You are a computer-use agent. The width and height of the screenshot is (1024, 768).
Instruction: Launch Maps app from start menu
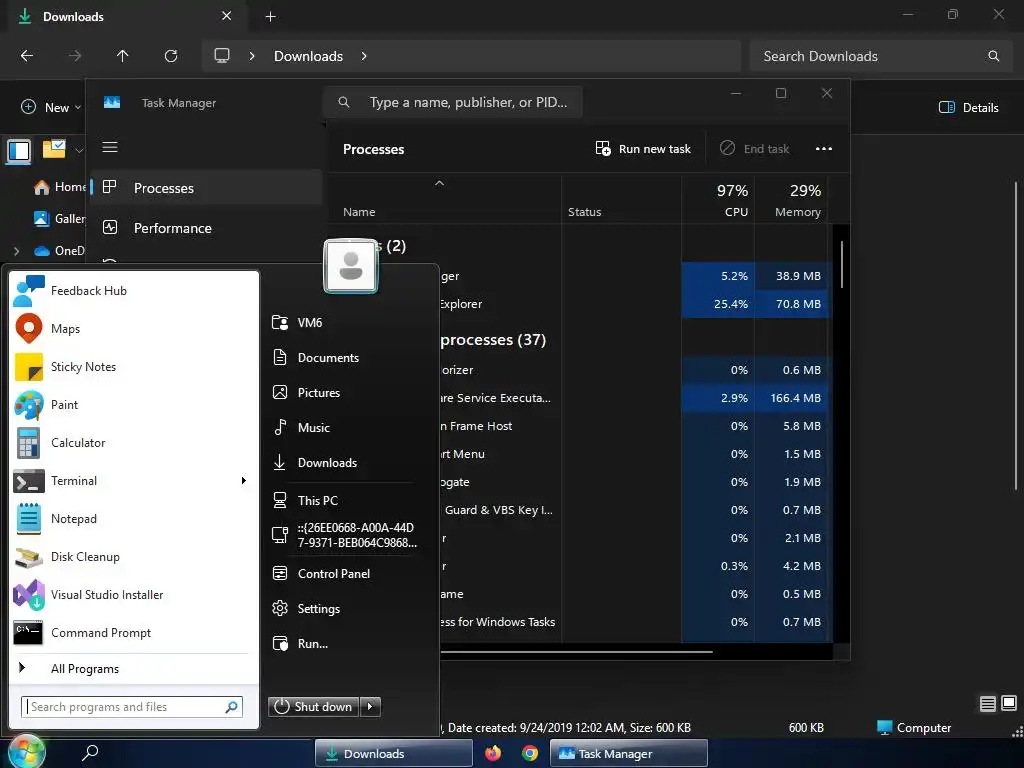(134, 328)
